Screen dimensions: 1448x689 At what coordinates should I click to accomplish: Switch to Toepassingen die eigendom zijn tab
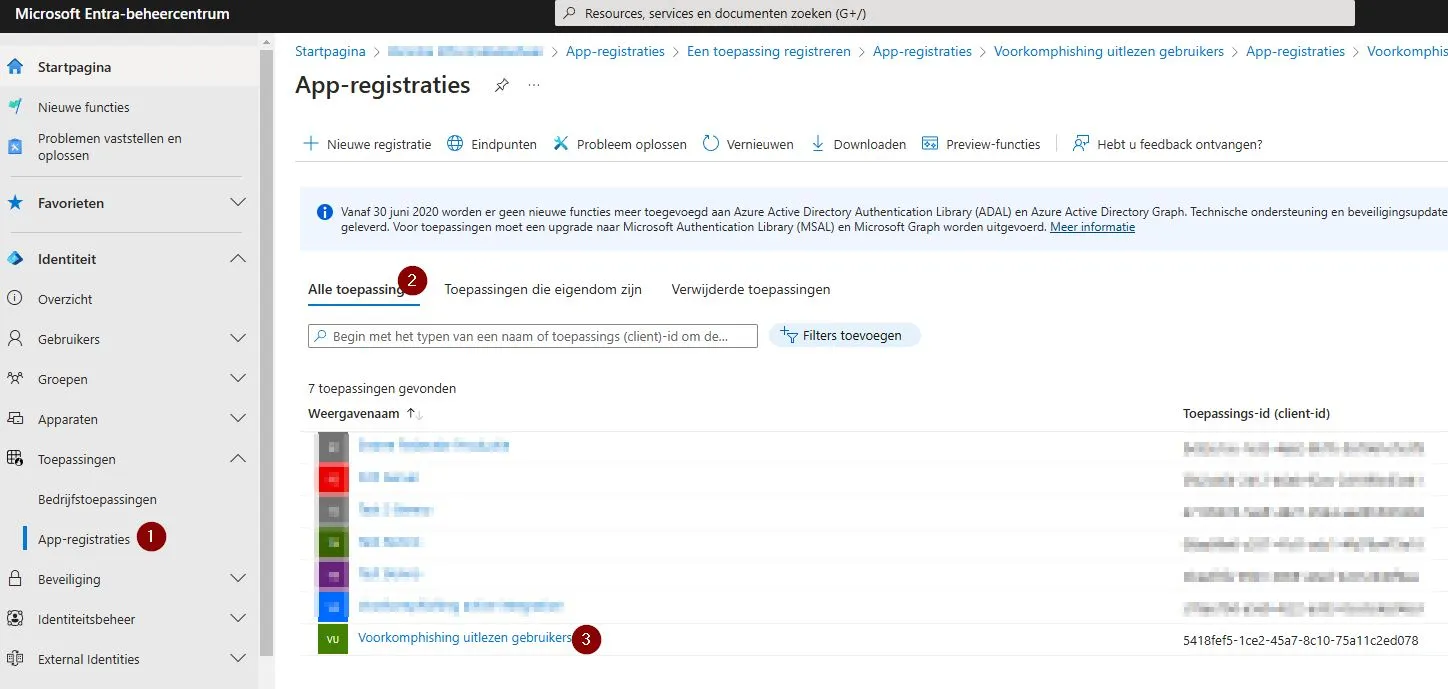543,290
